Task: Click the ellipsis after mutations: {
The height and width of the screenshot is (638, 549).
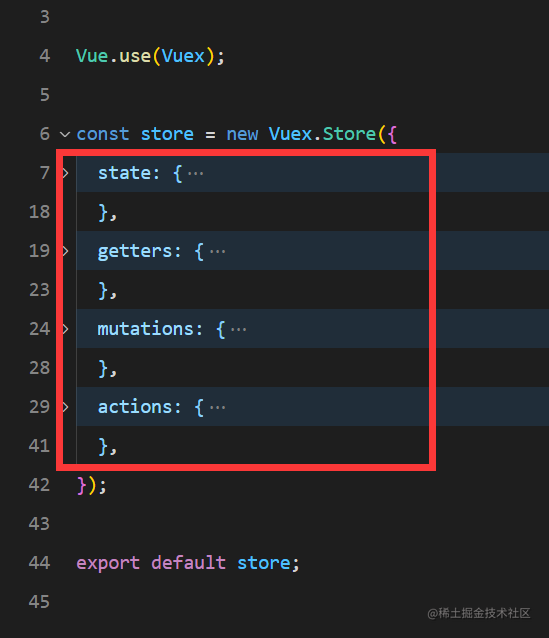Action: [x=238, y=330]
